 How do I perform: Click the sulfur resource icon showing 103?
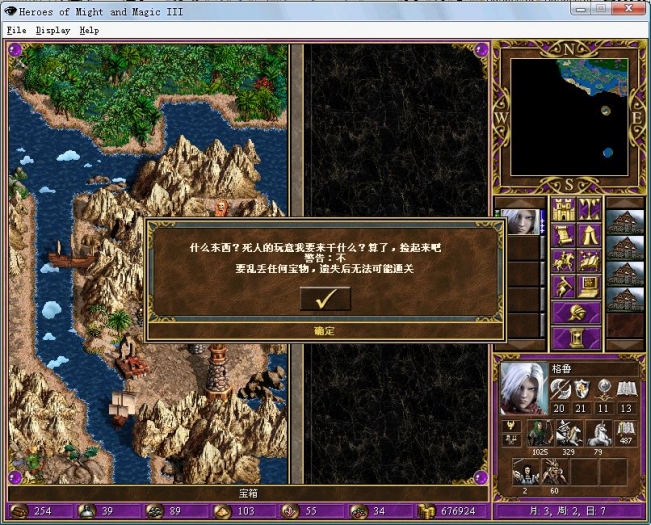click(222, 511)
